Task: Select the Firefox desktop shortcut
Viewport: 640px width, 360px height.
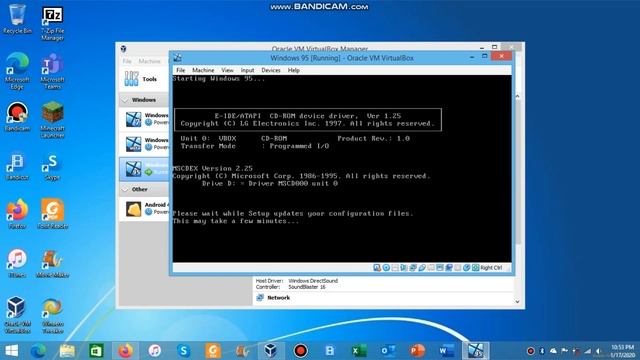Action: click(17, 214)
